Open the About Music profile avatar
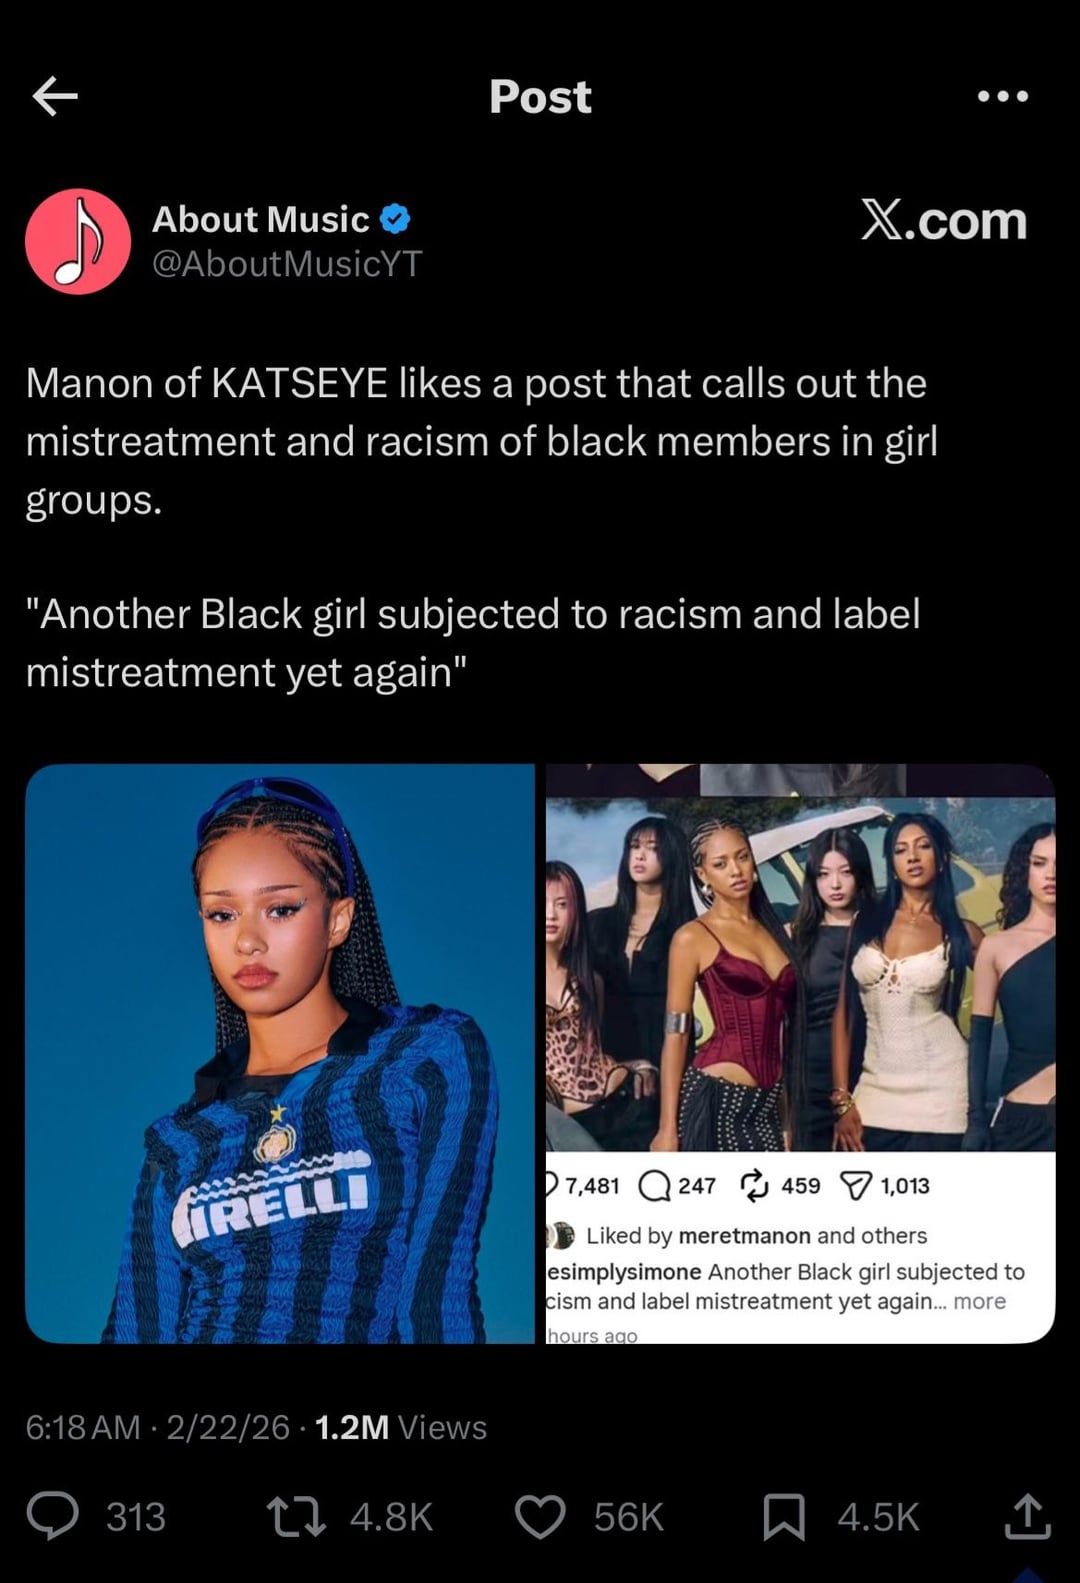 (x=78, y=241)
